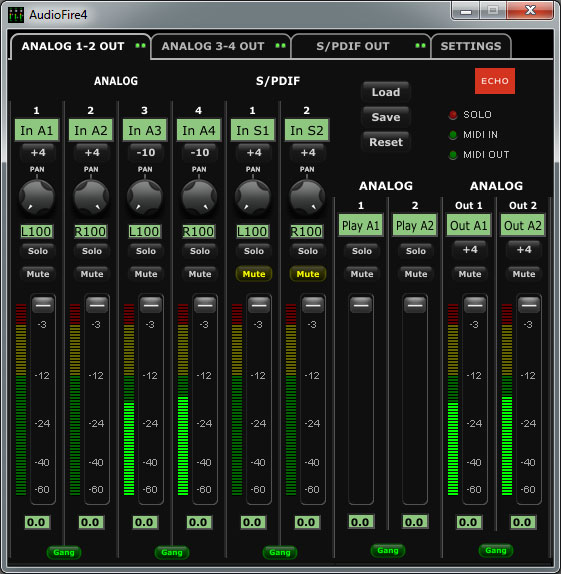Click the Reset button
561x574 pixels.
pyautogui.click(x=386, y=142)
